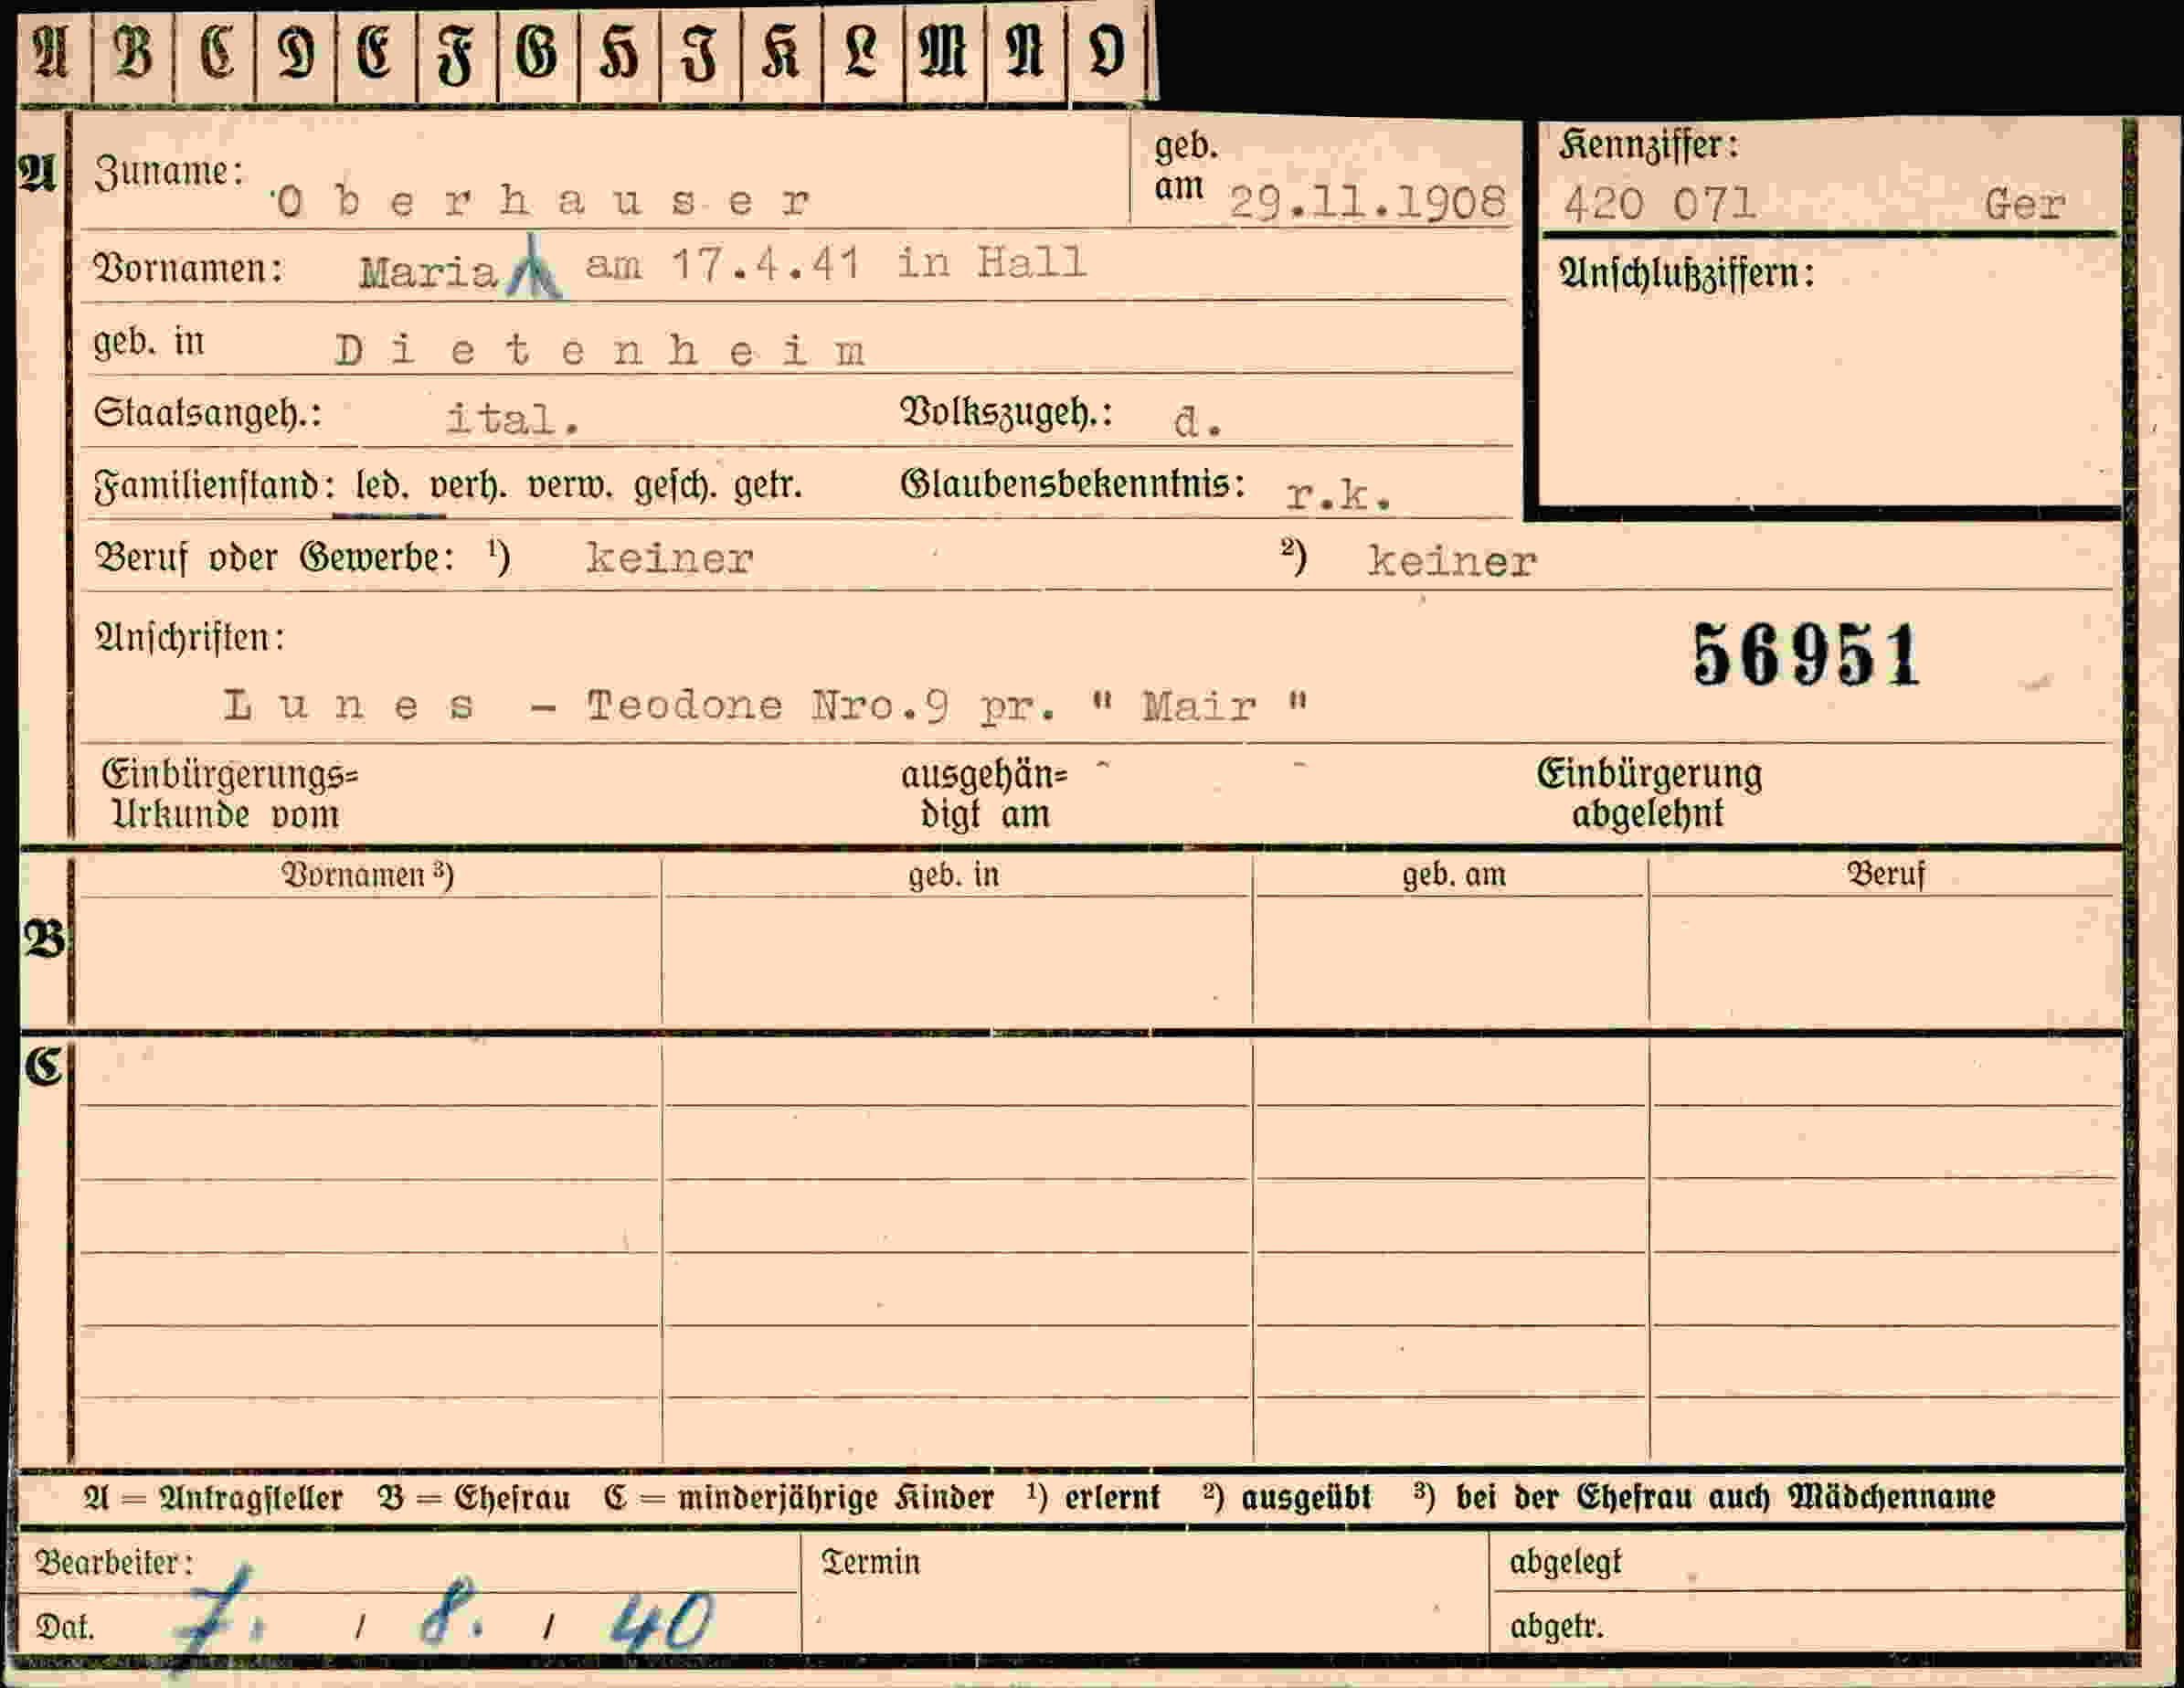Click the handwritten month '8.' in date
Image resolution: width=2184 pixels, height=1688 pixels.
pyautogui.click(x=452, y=1613)
